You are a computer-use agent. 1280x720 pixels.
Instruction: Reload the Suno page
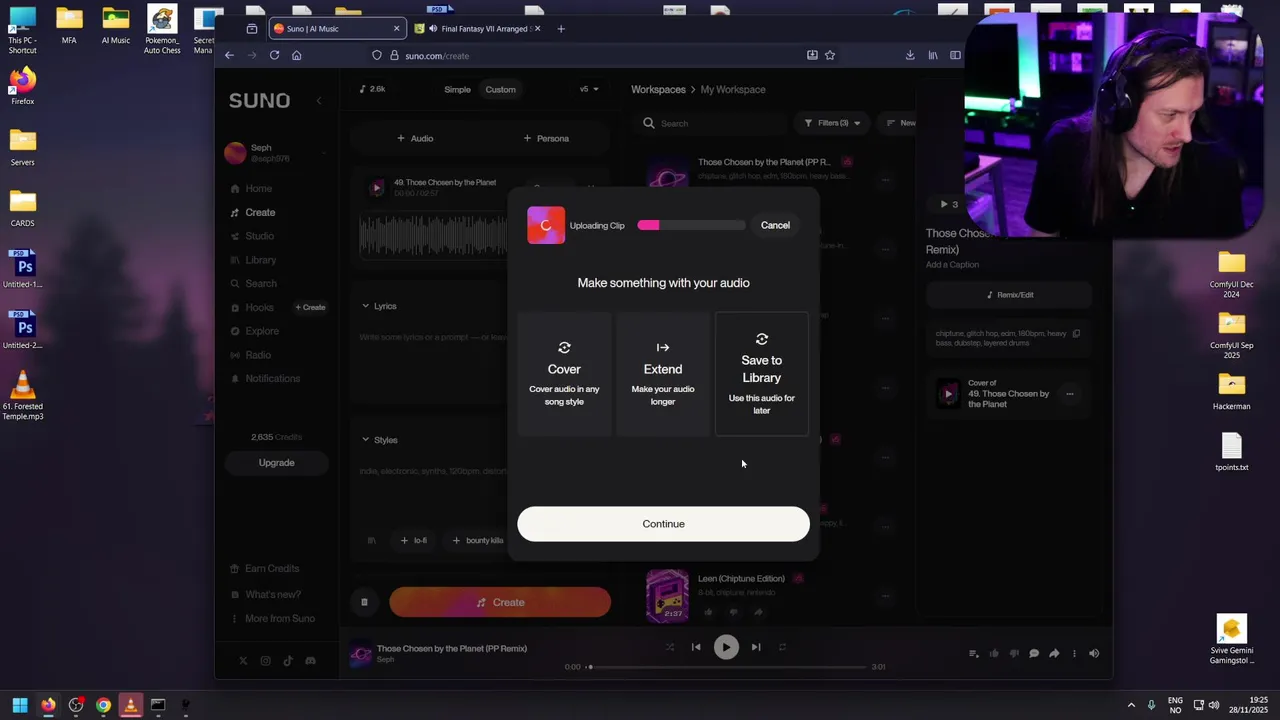[x=274, y=55]
